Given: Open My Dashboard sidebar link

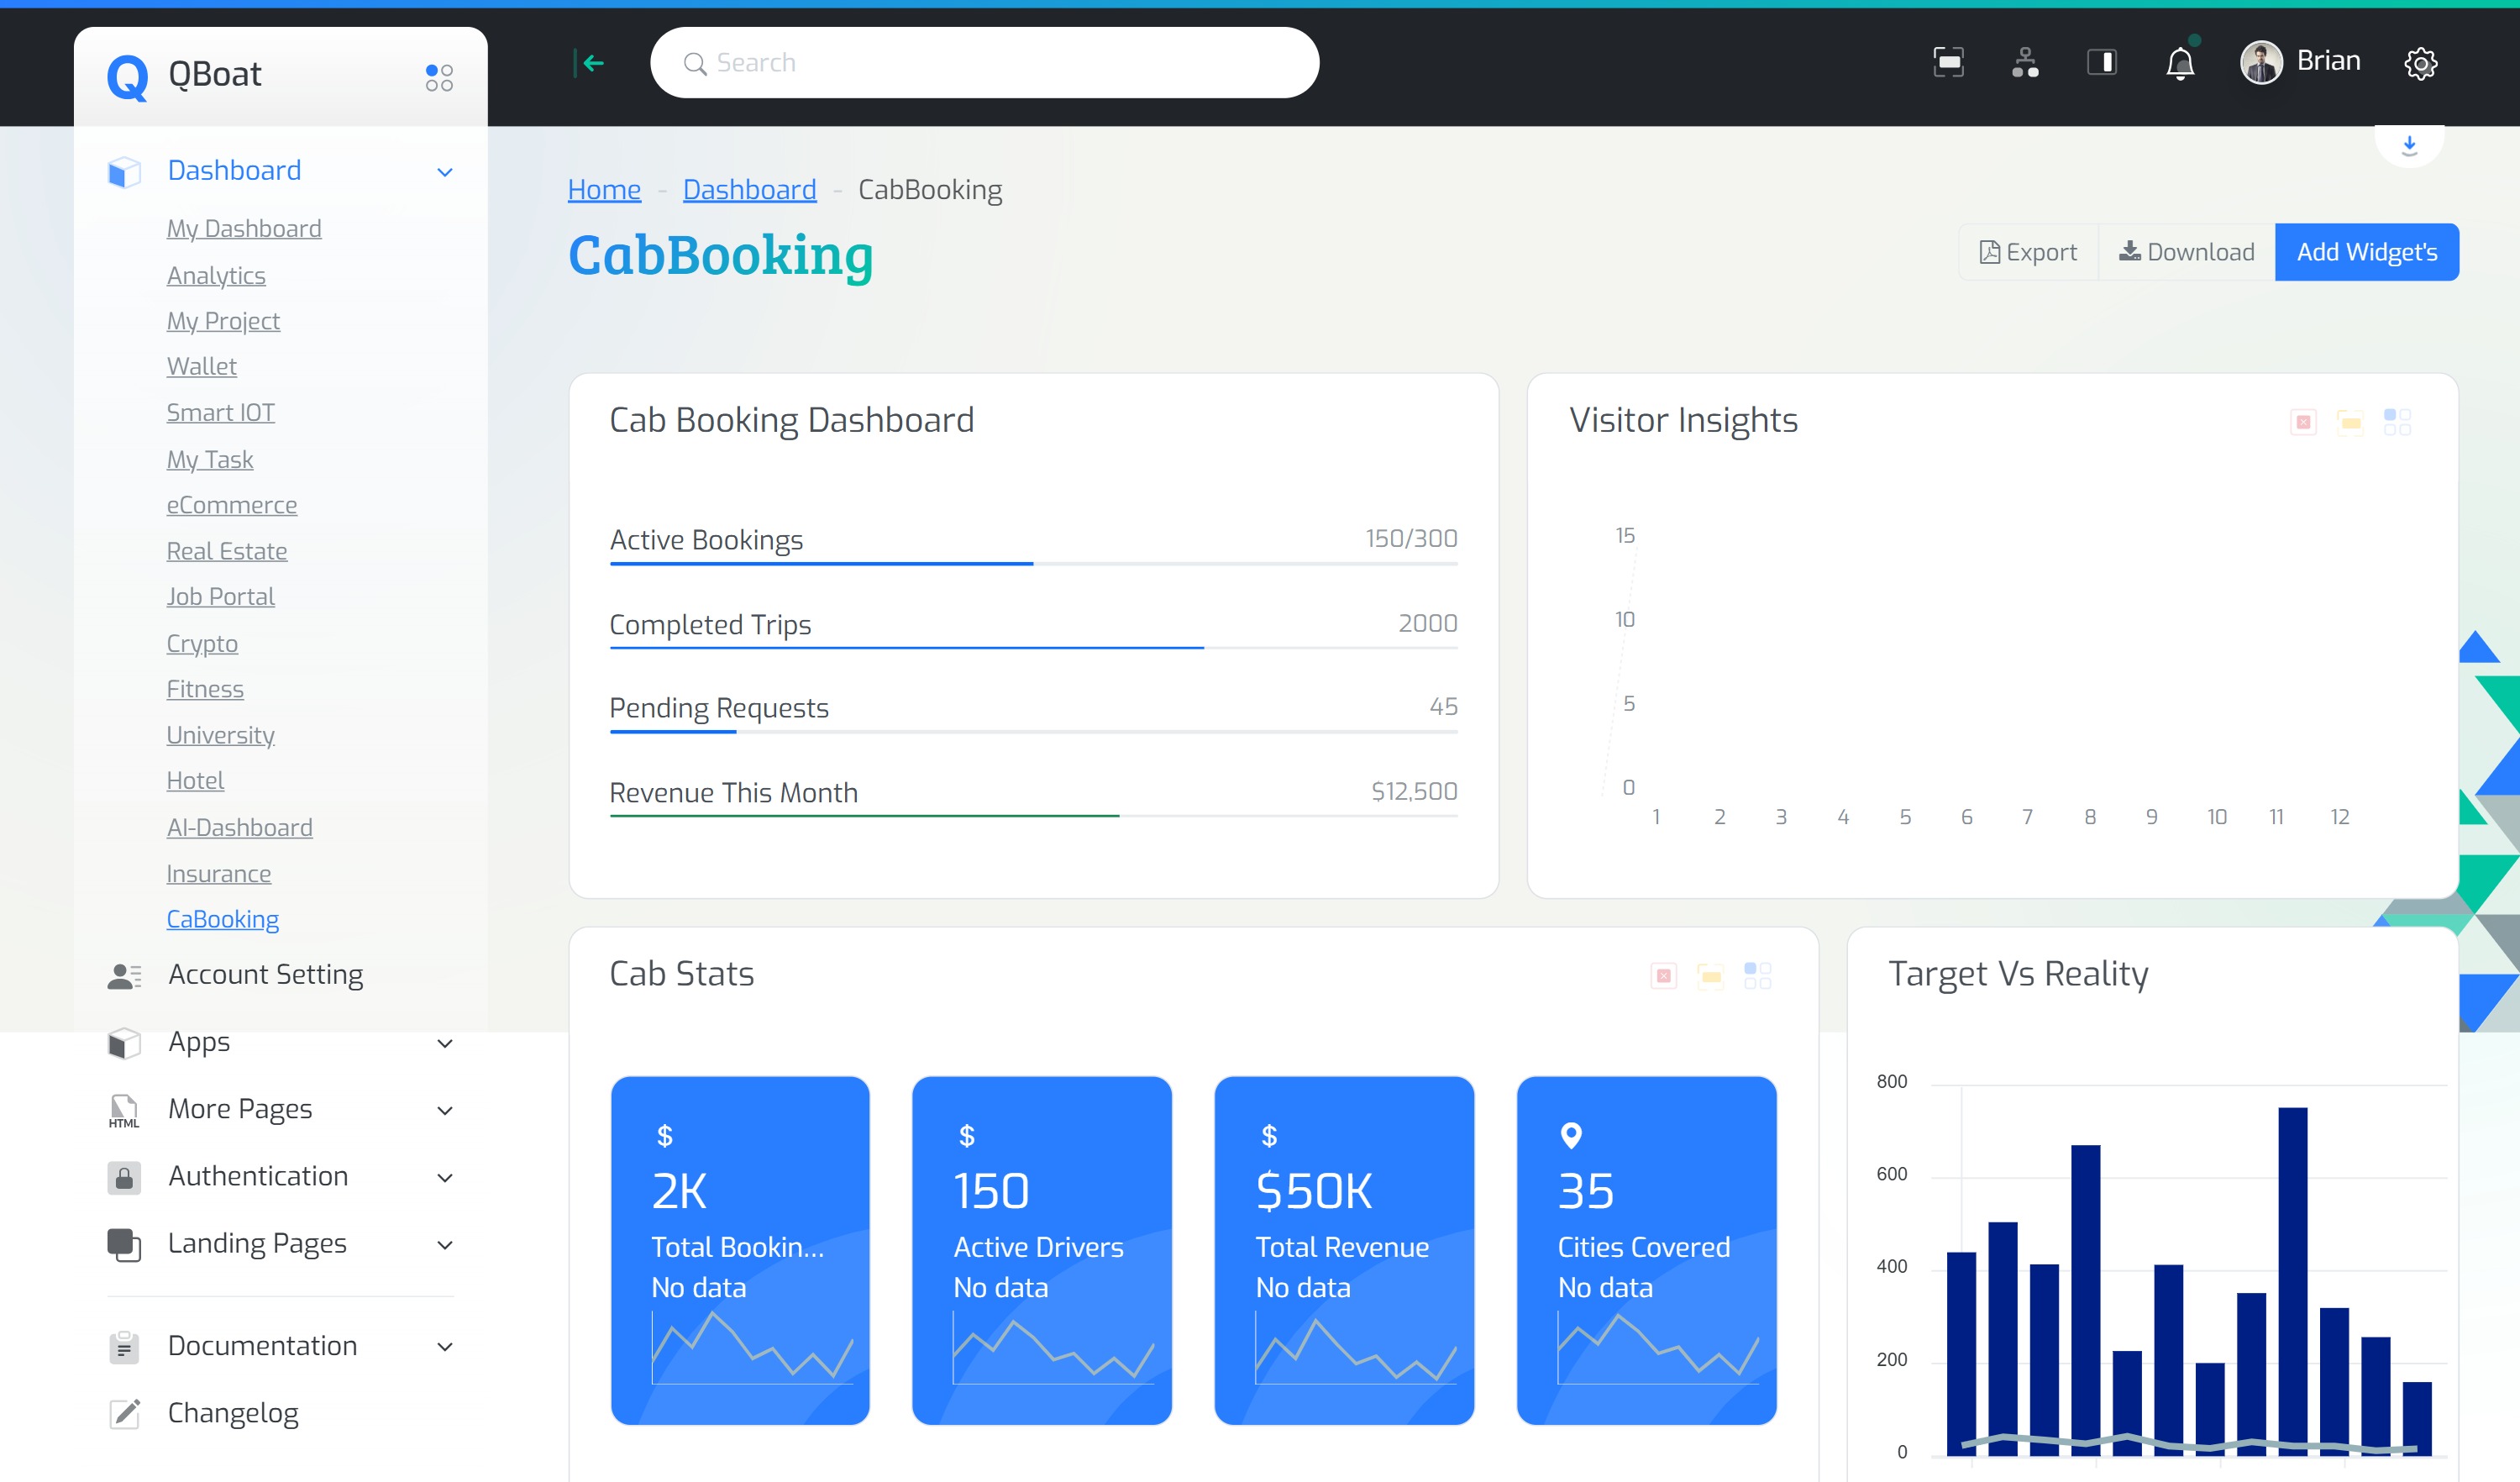Looking at the screenshot, I should coord(244,229).
